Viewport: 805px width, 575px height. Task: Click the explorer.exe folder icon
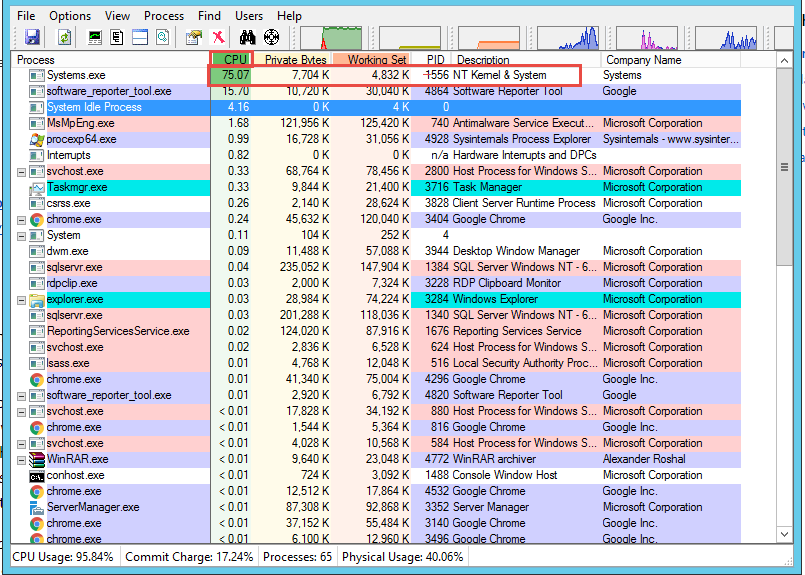coord(36,299)
